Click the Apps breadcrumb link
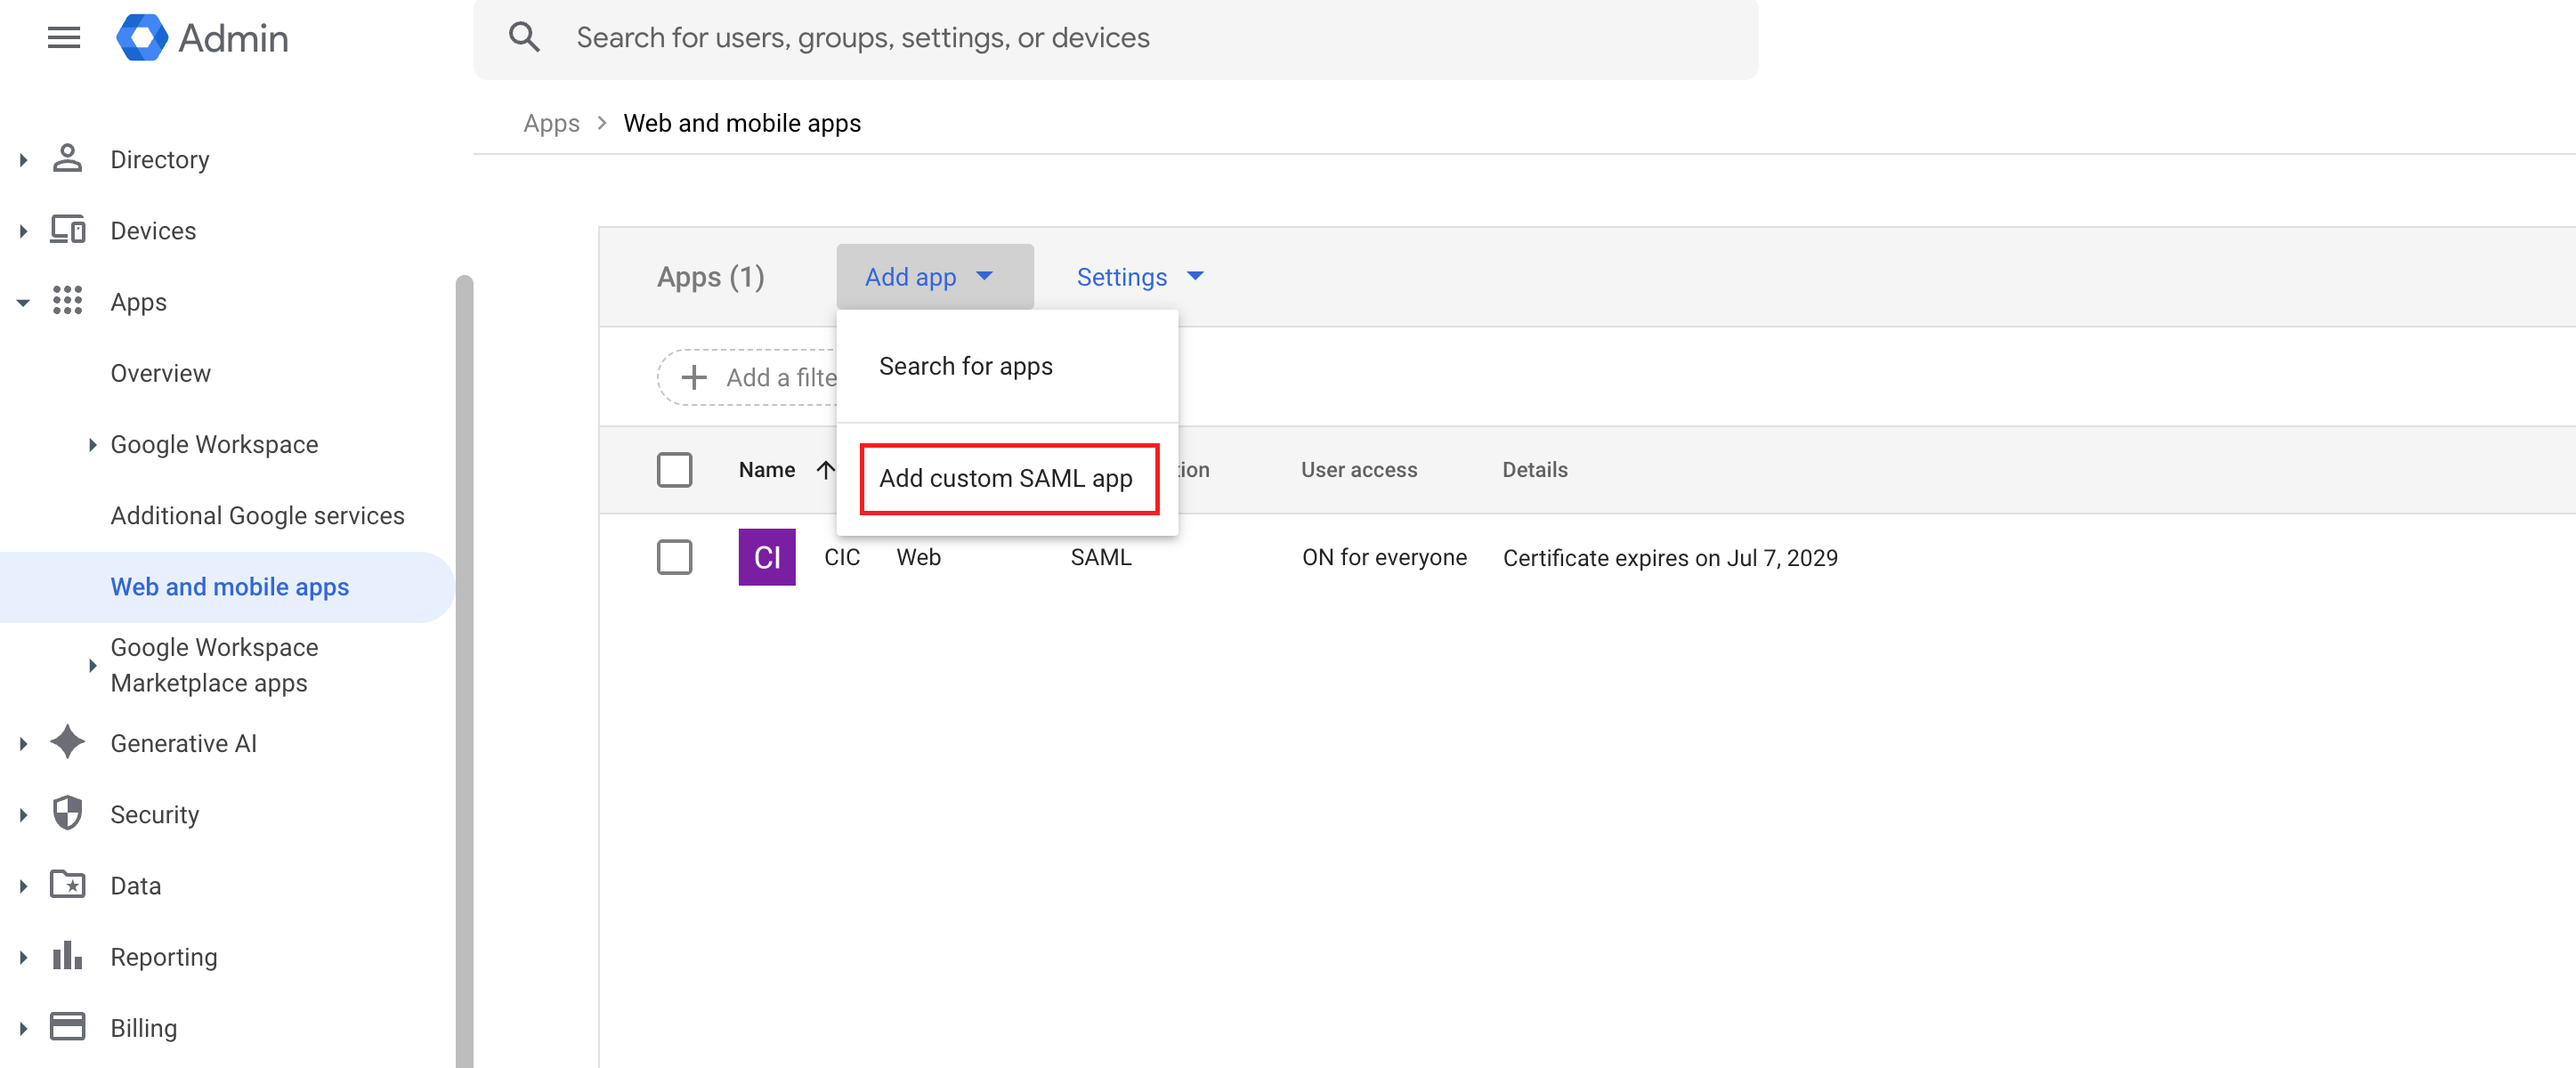 pos(551,123)
